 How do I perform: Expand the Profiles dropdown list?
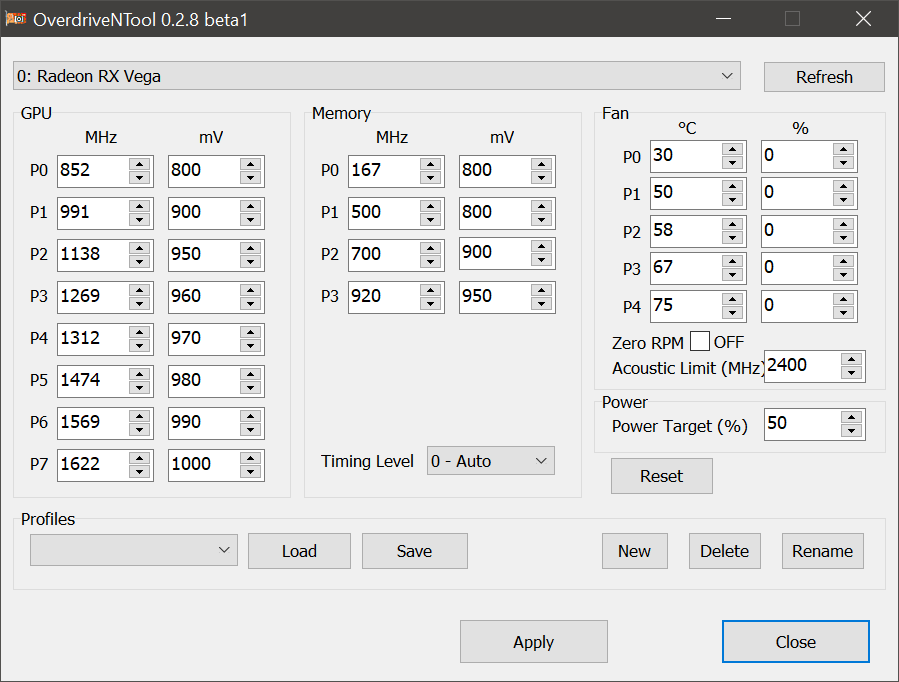134,550
